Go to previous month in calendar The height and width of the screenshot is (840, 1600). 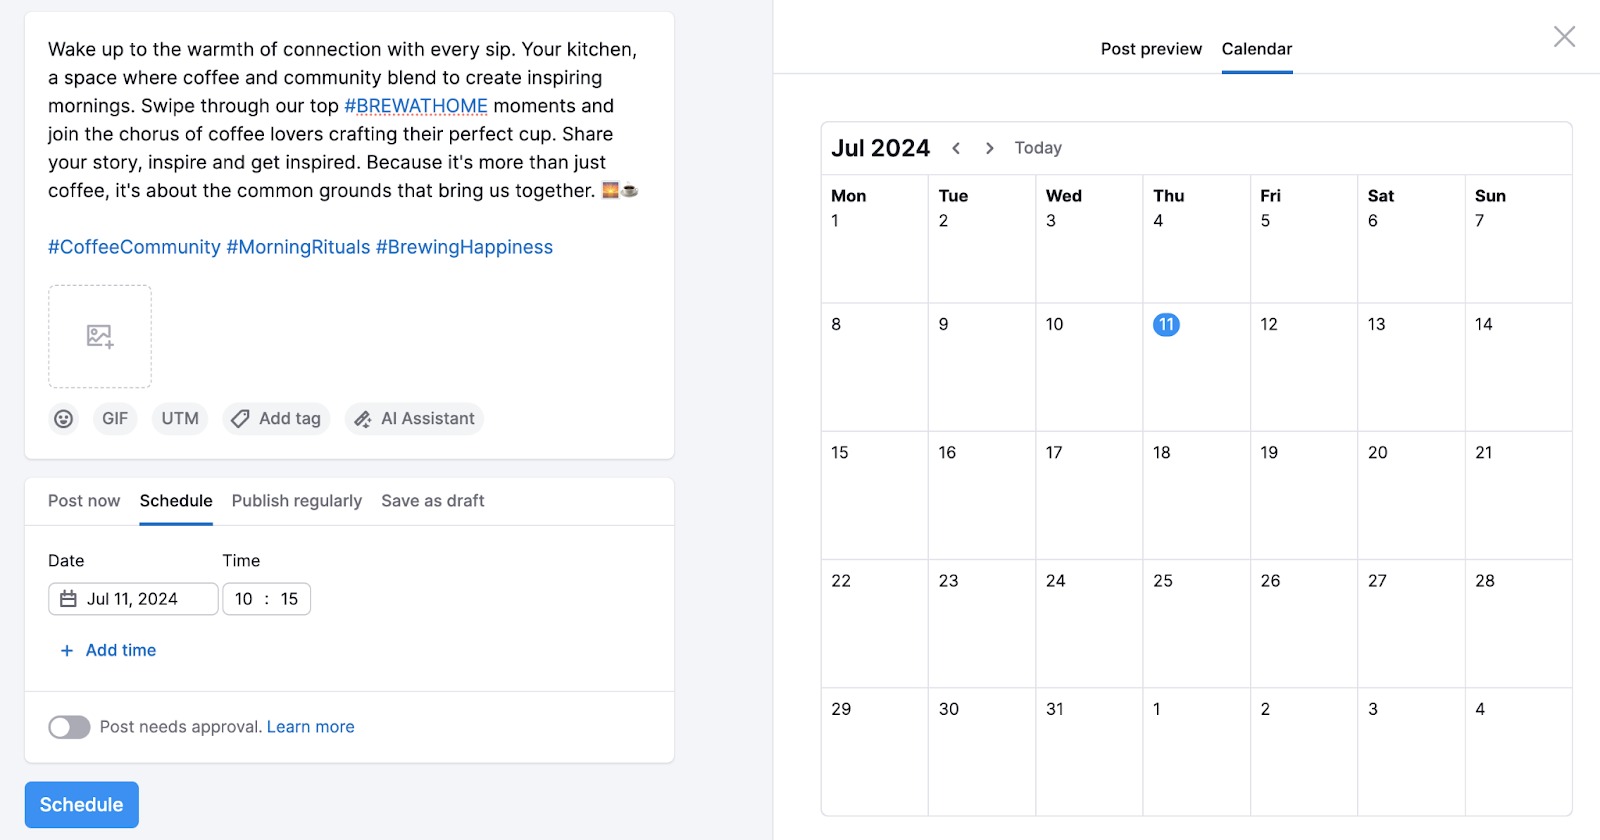coord(956,148)
